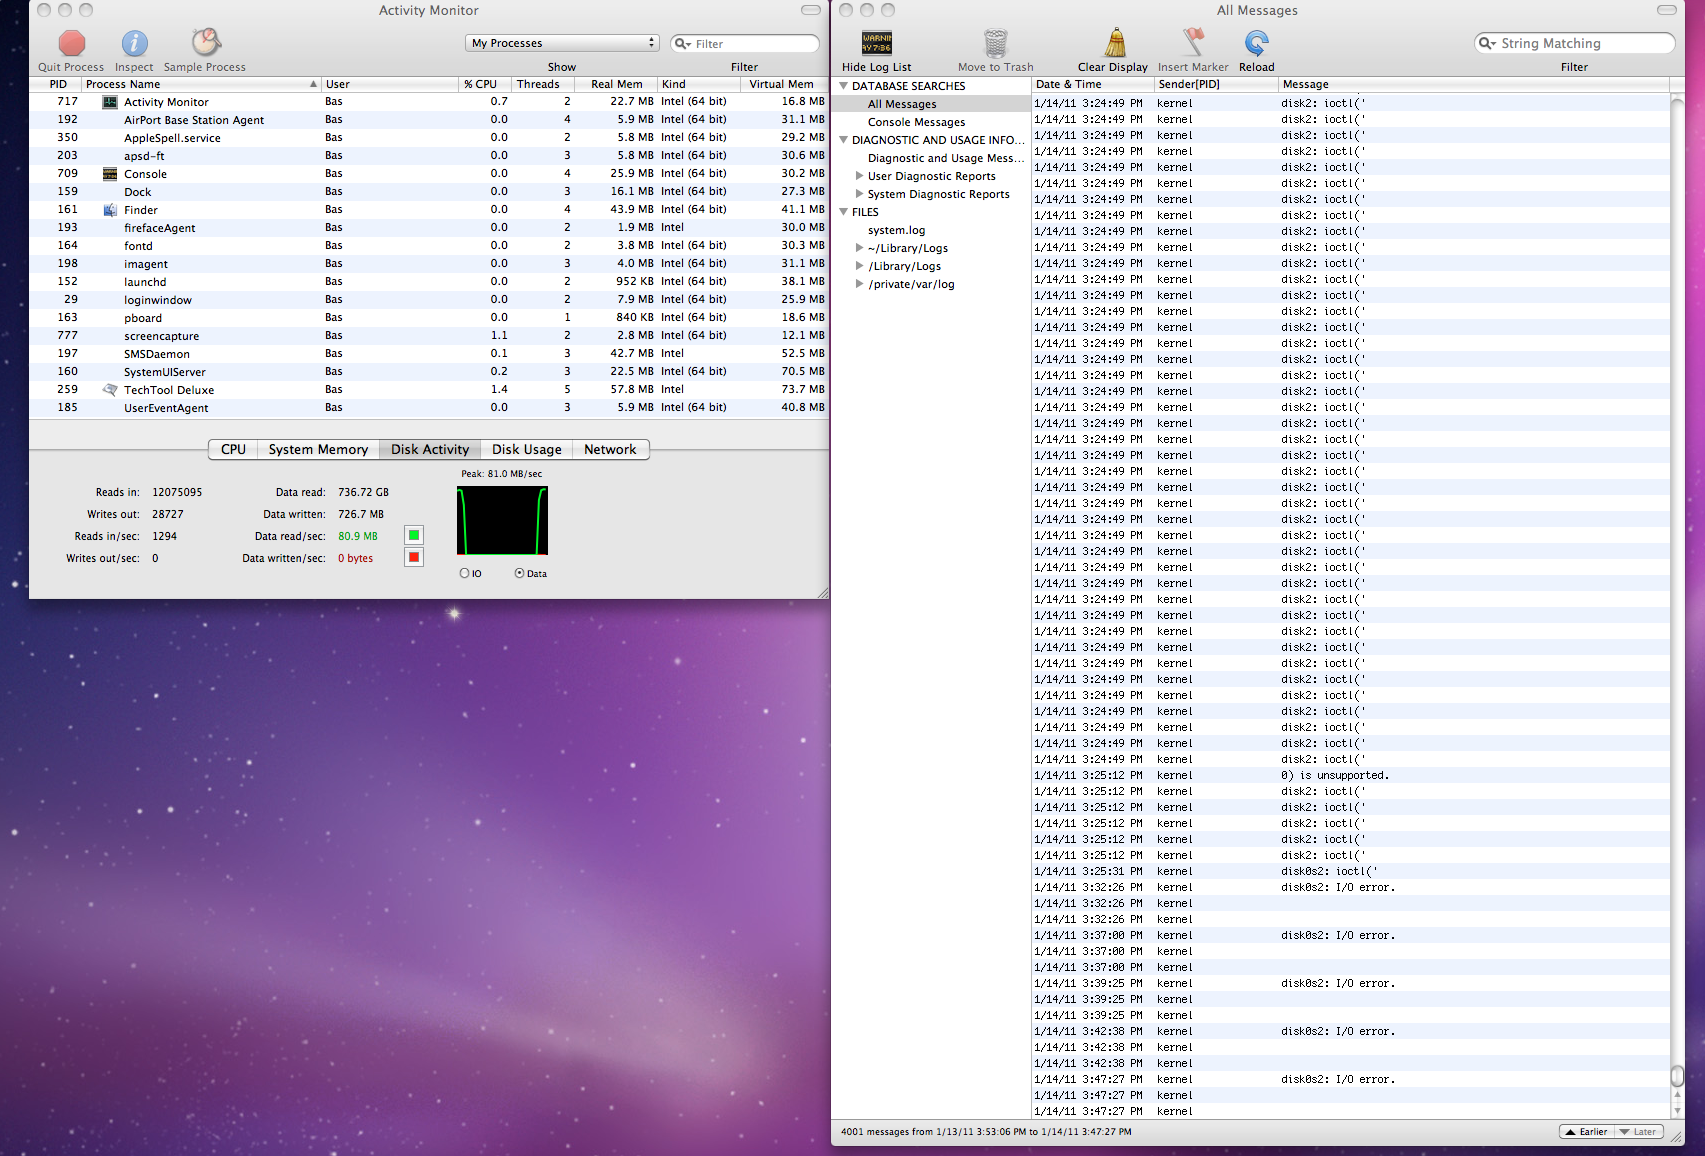Select the SMSDaemon process row
The width and height of the screenshot is (1705, 1156).
(429, 354)
